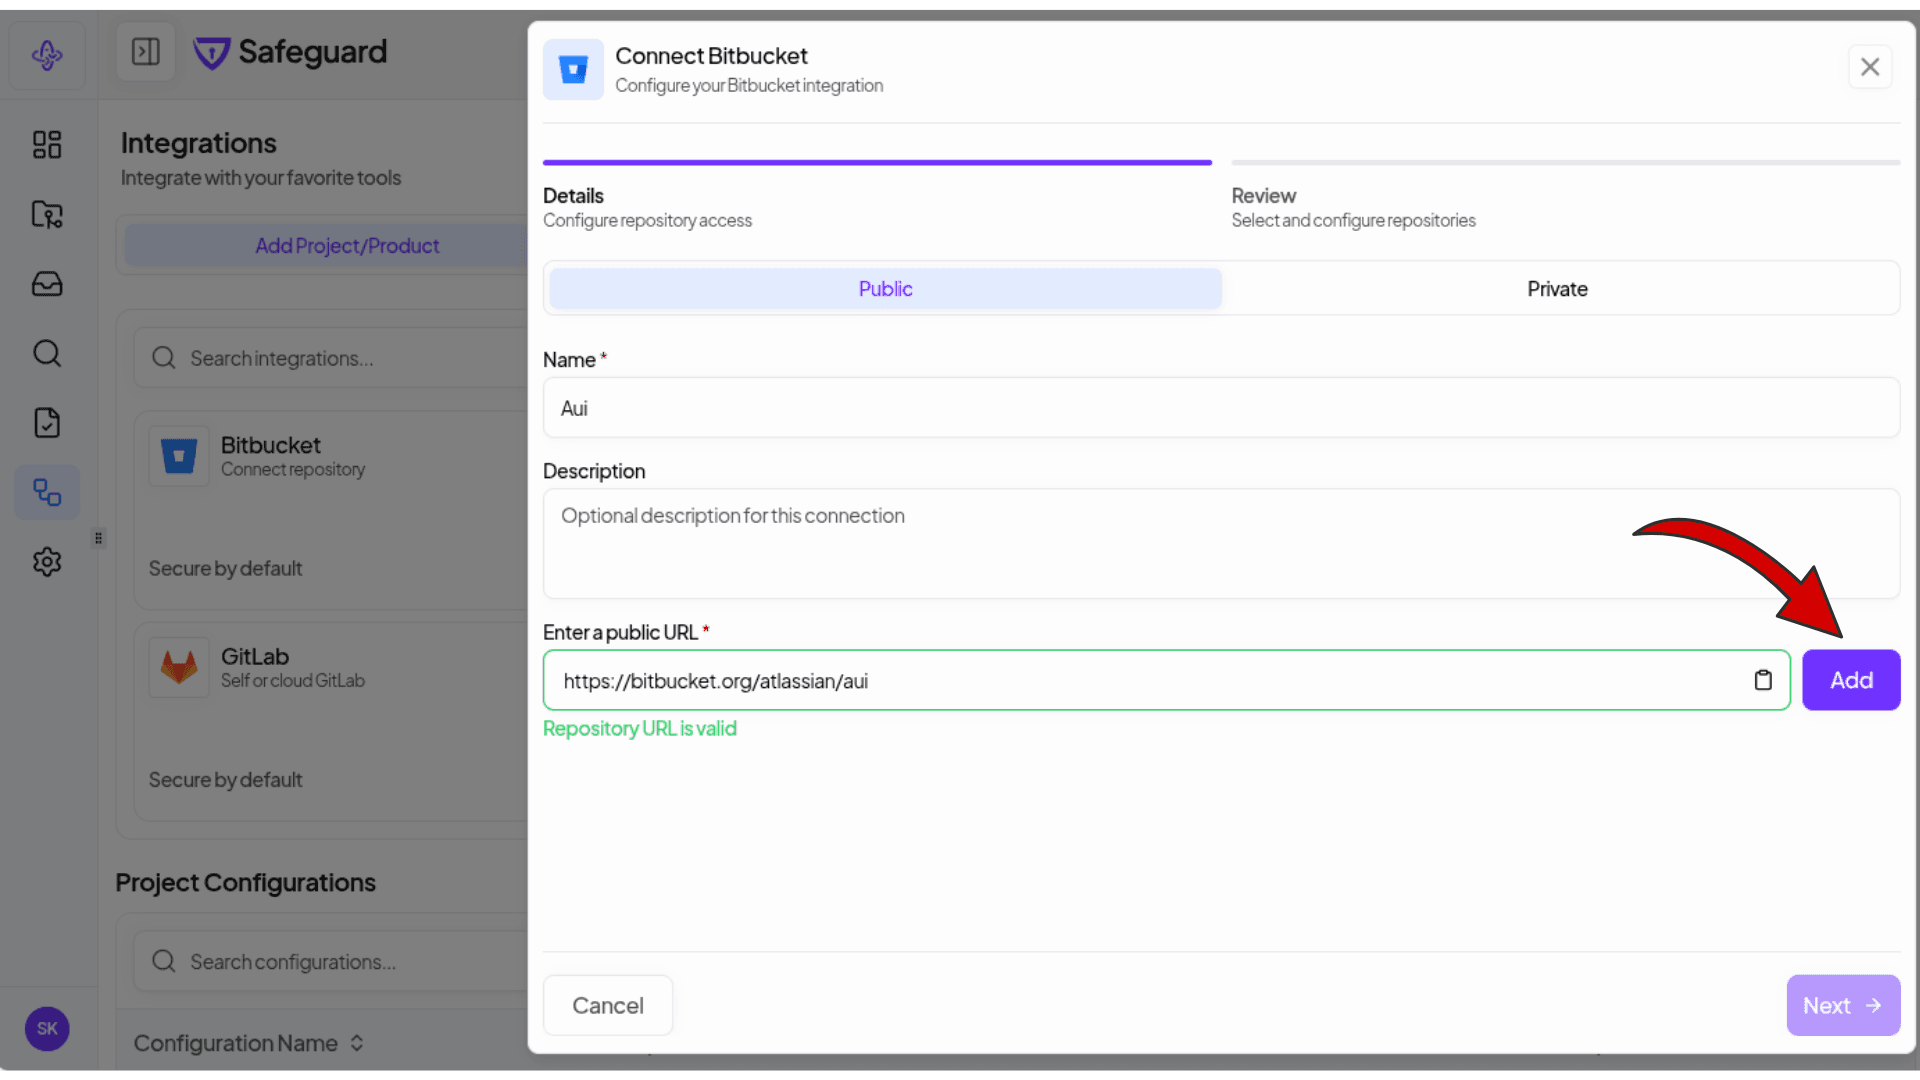Select the integrations sidebar icon

47,492
